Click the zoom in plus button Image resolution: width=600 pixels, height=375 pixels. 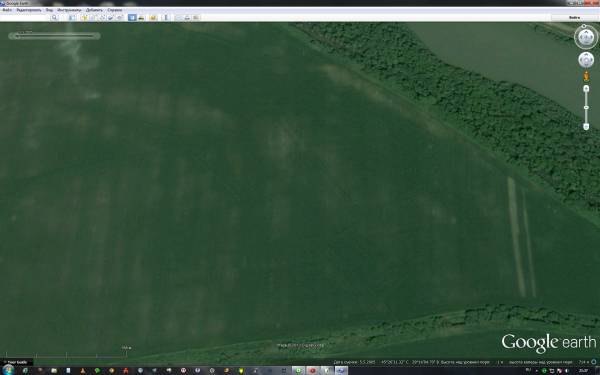tap(586, 89)
